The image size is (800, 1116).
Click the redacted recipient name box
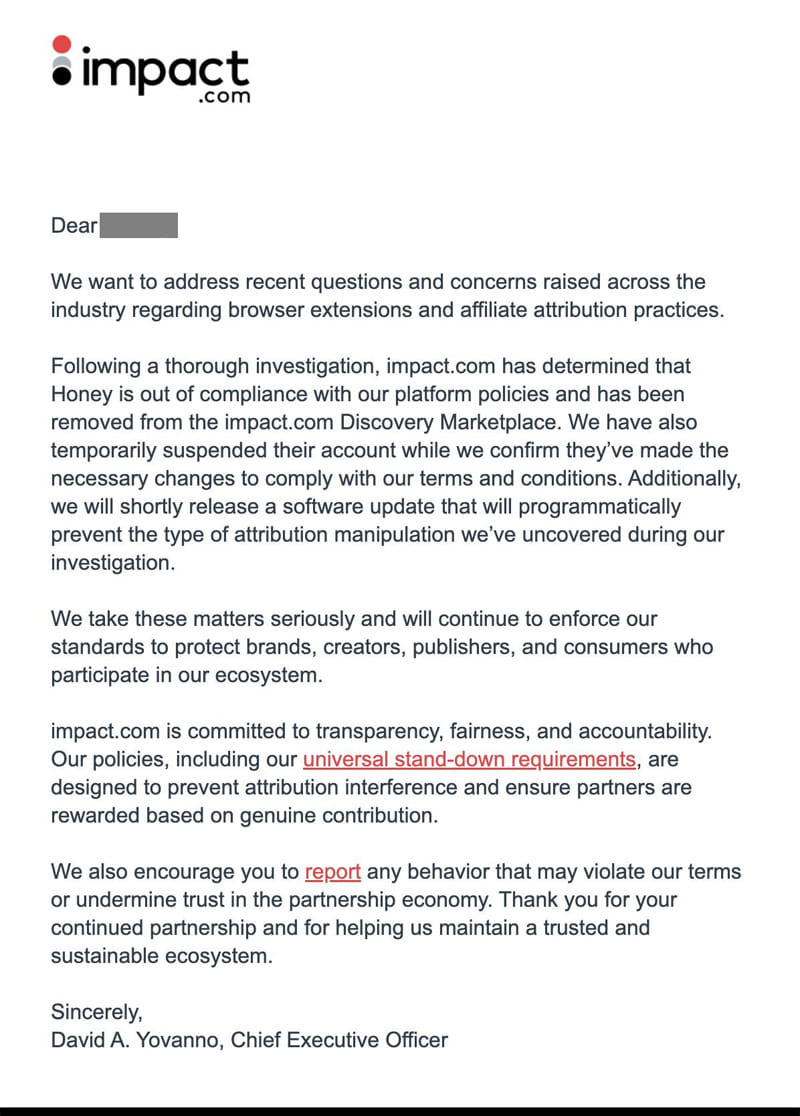click(x=139, y=226)
